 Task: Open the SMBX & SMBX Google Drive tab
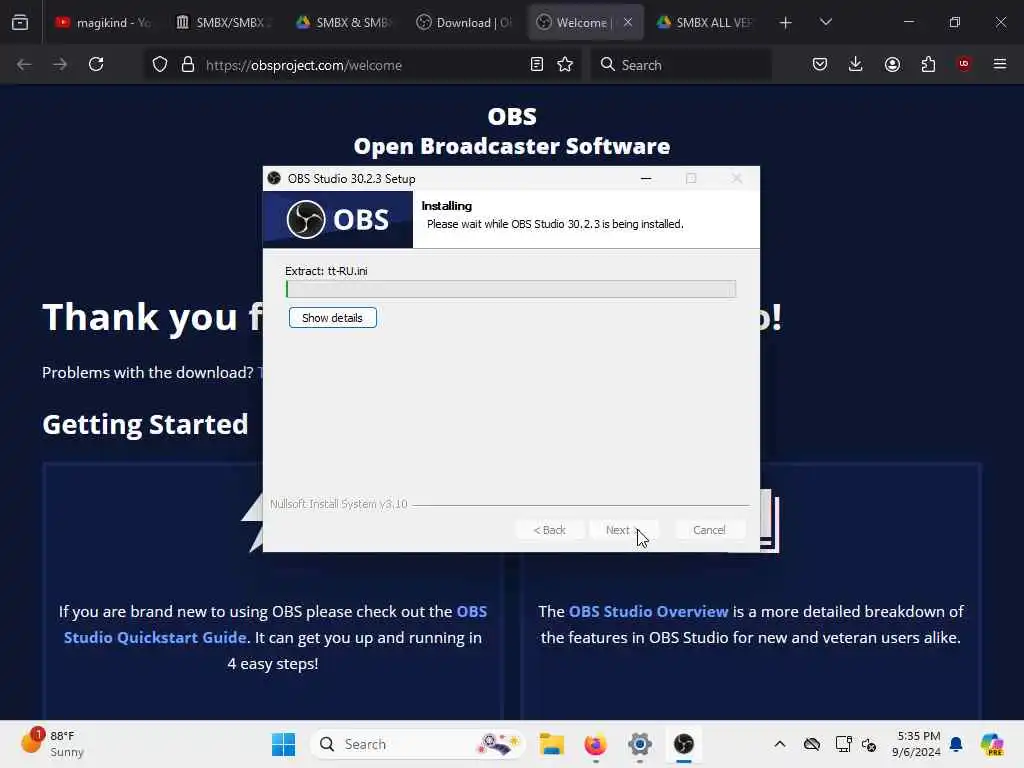pyautogui.click(x=343, y=22)
